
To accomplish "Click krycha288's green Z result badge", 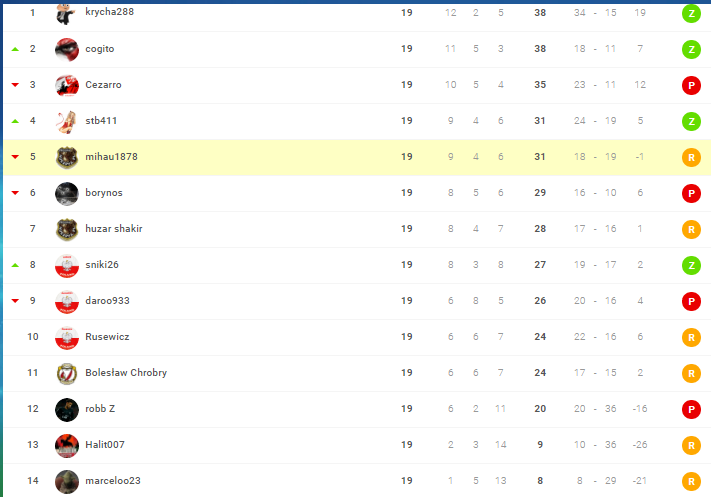I will coord(691,14).
